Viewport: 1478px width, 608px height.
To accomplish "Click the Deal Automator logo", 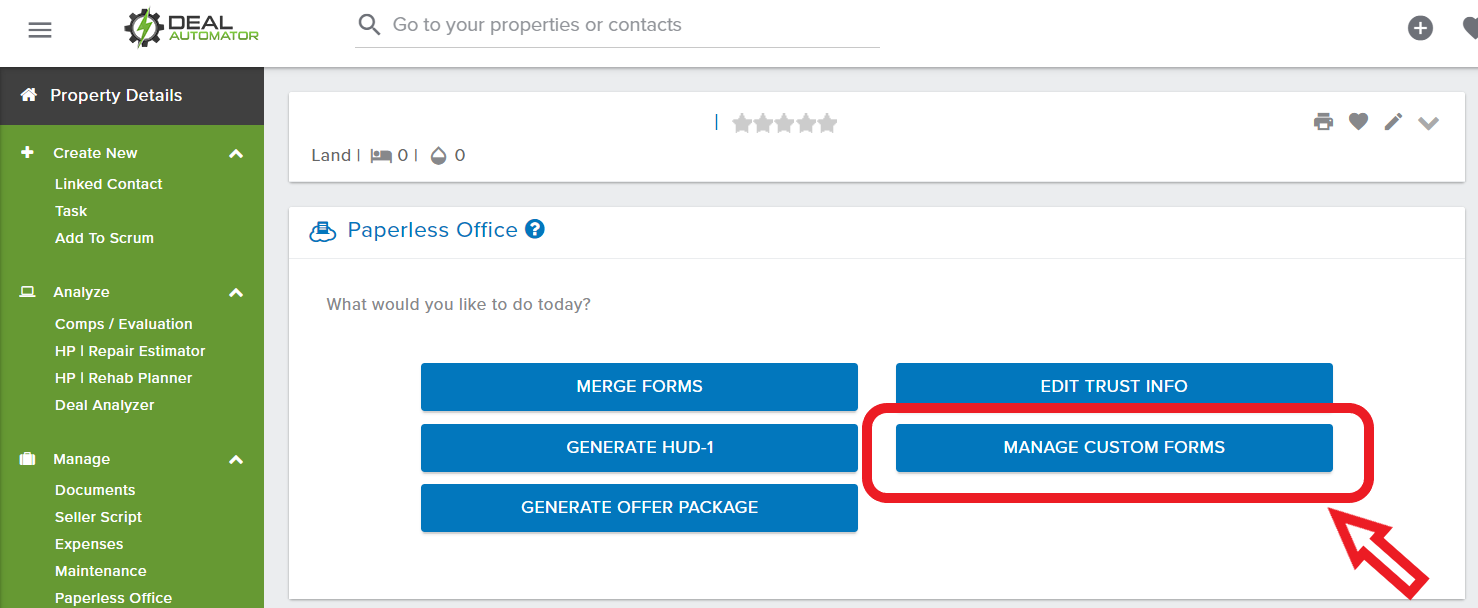I will 192,28.
